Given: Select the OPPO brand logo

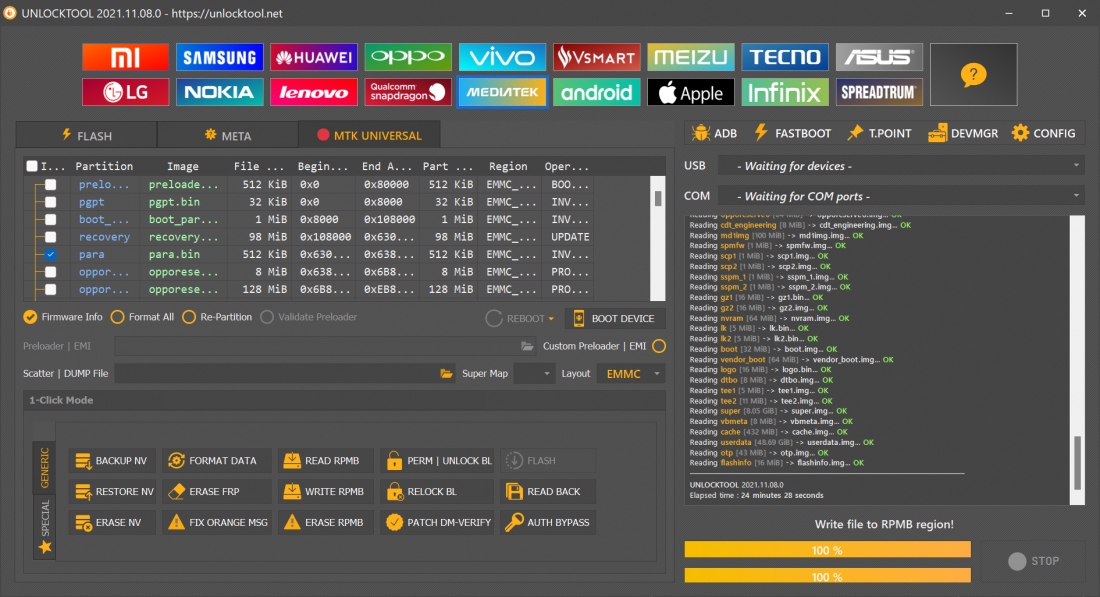Looking at the screenshot, I should point(408,57).
